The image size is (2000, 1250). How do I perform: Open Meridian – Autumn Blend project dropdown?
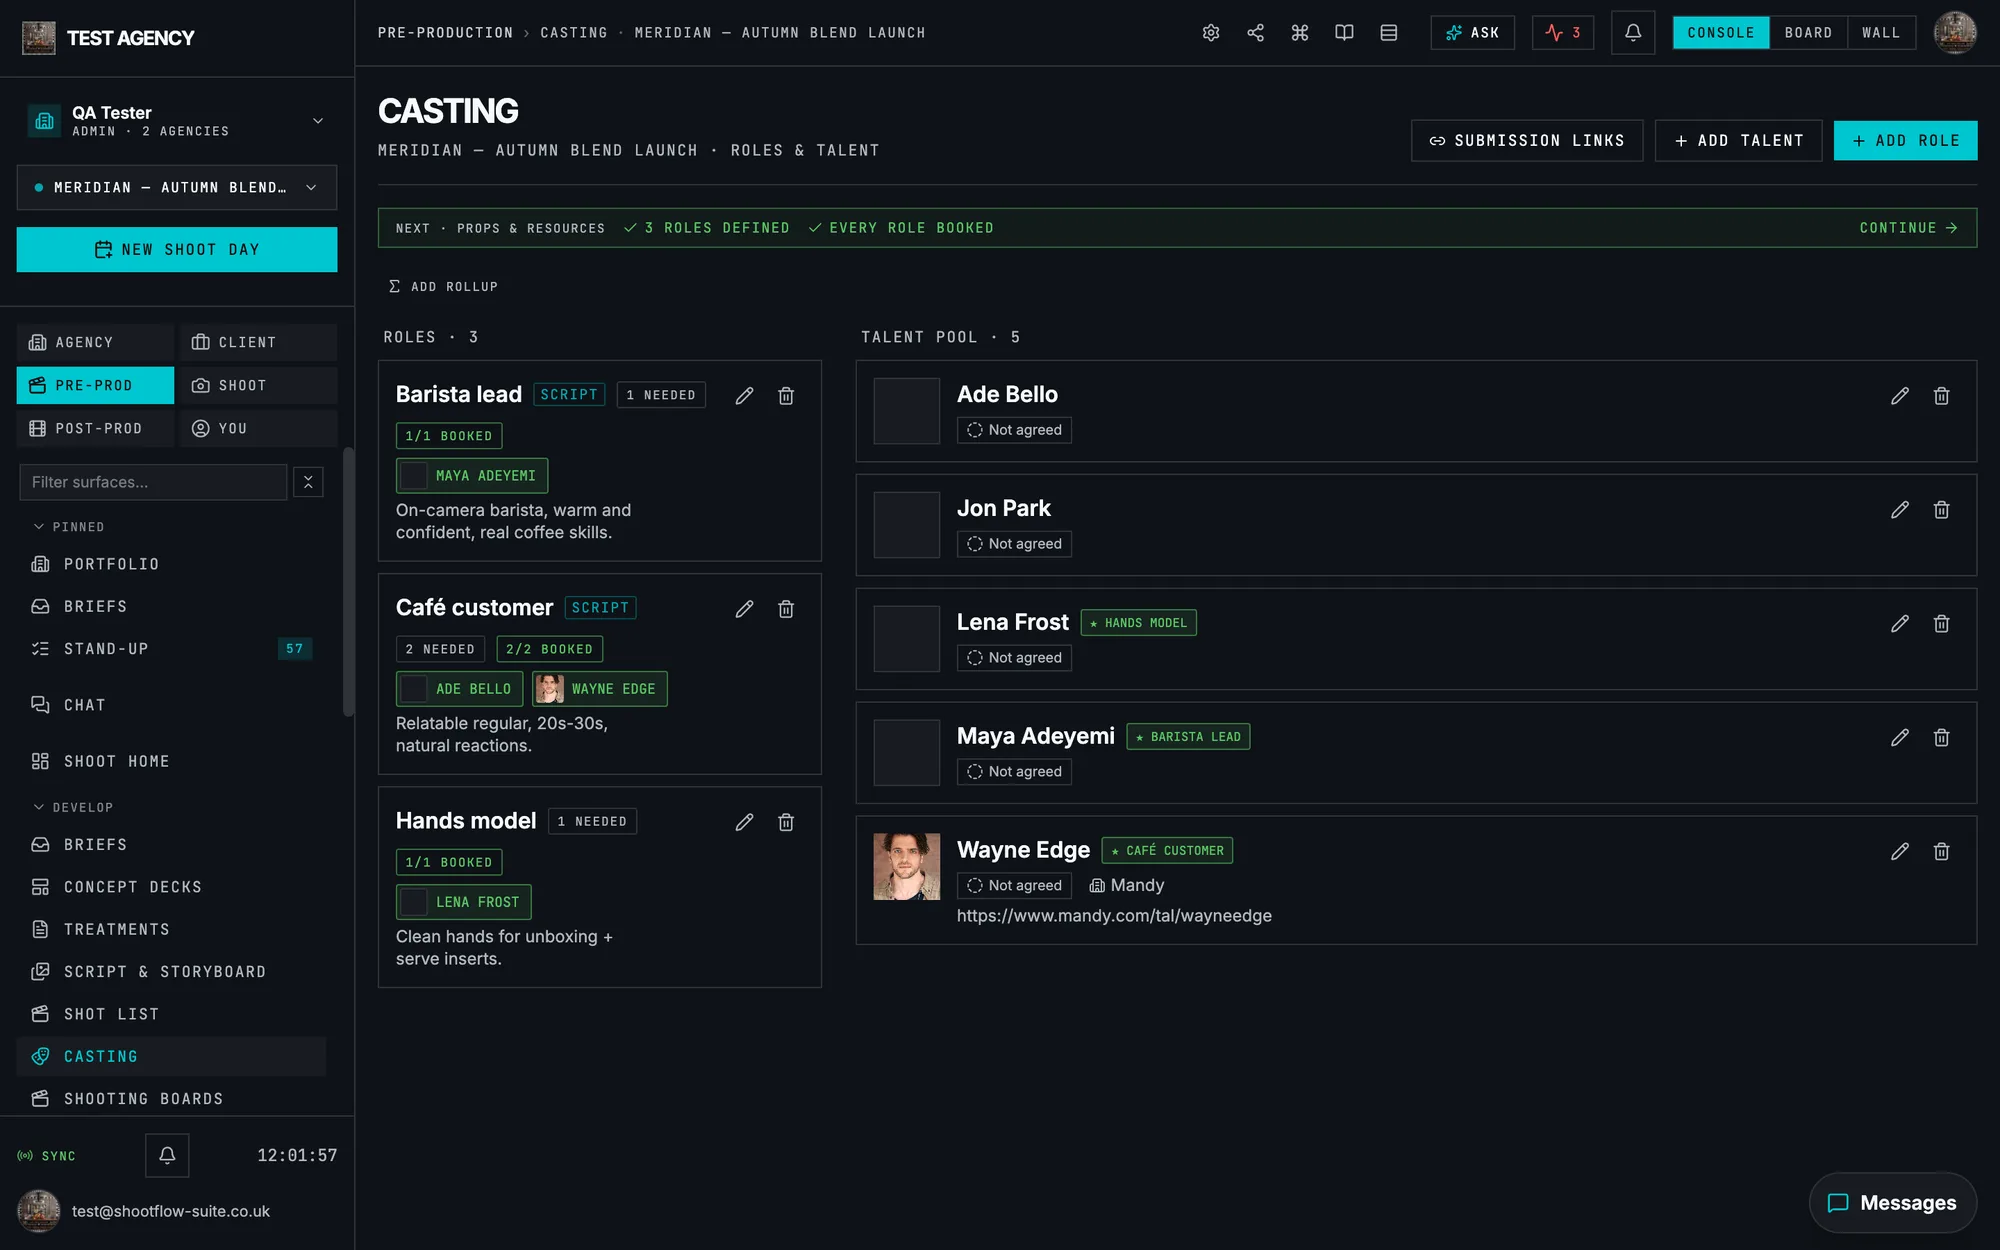pyautogui.click(x=177, y=188)
